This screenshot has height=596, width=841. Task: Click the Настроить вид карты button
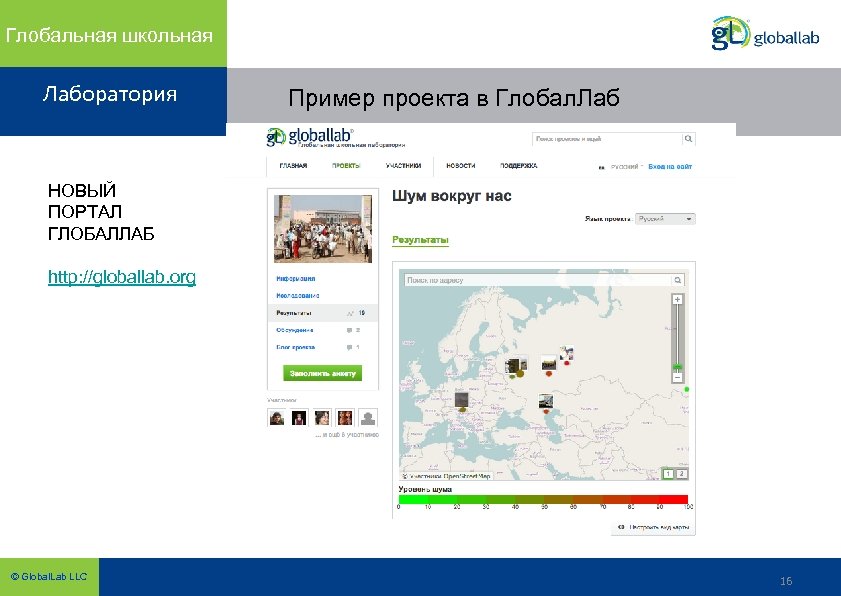tap(653, 527)
